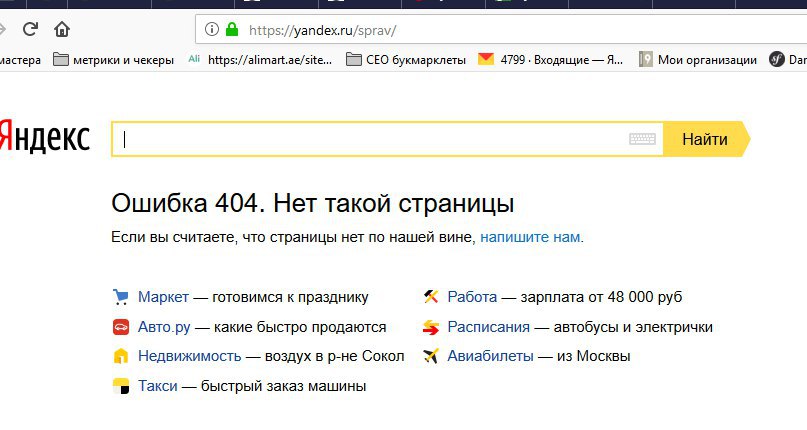Click the Авиабилеты airplane icon
The height and width of the screenshot is (430, 807).
coord(430,356)
